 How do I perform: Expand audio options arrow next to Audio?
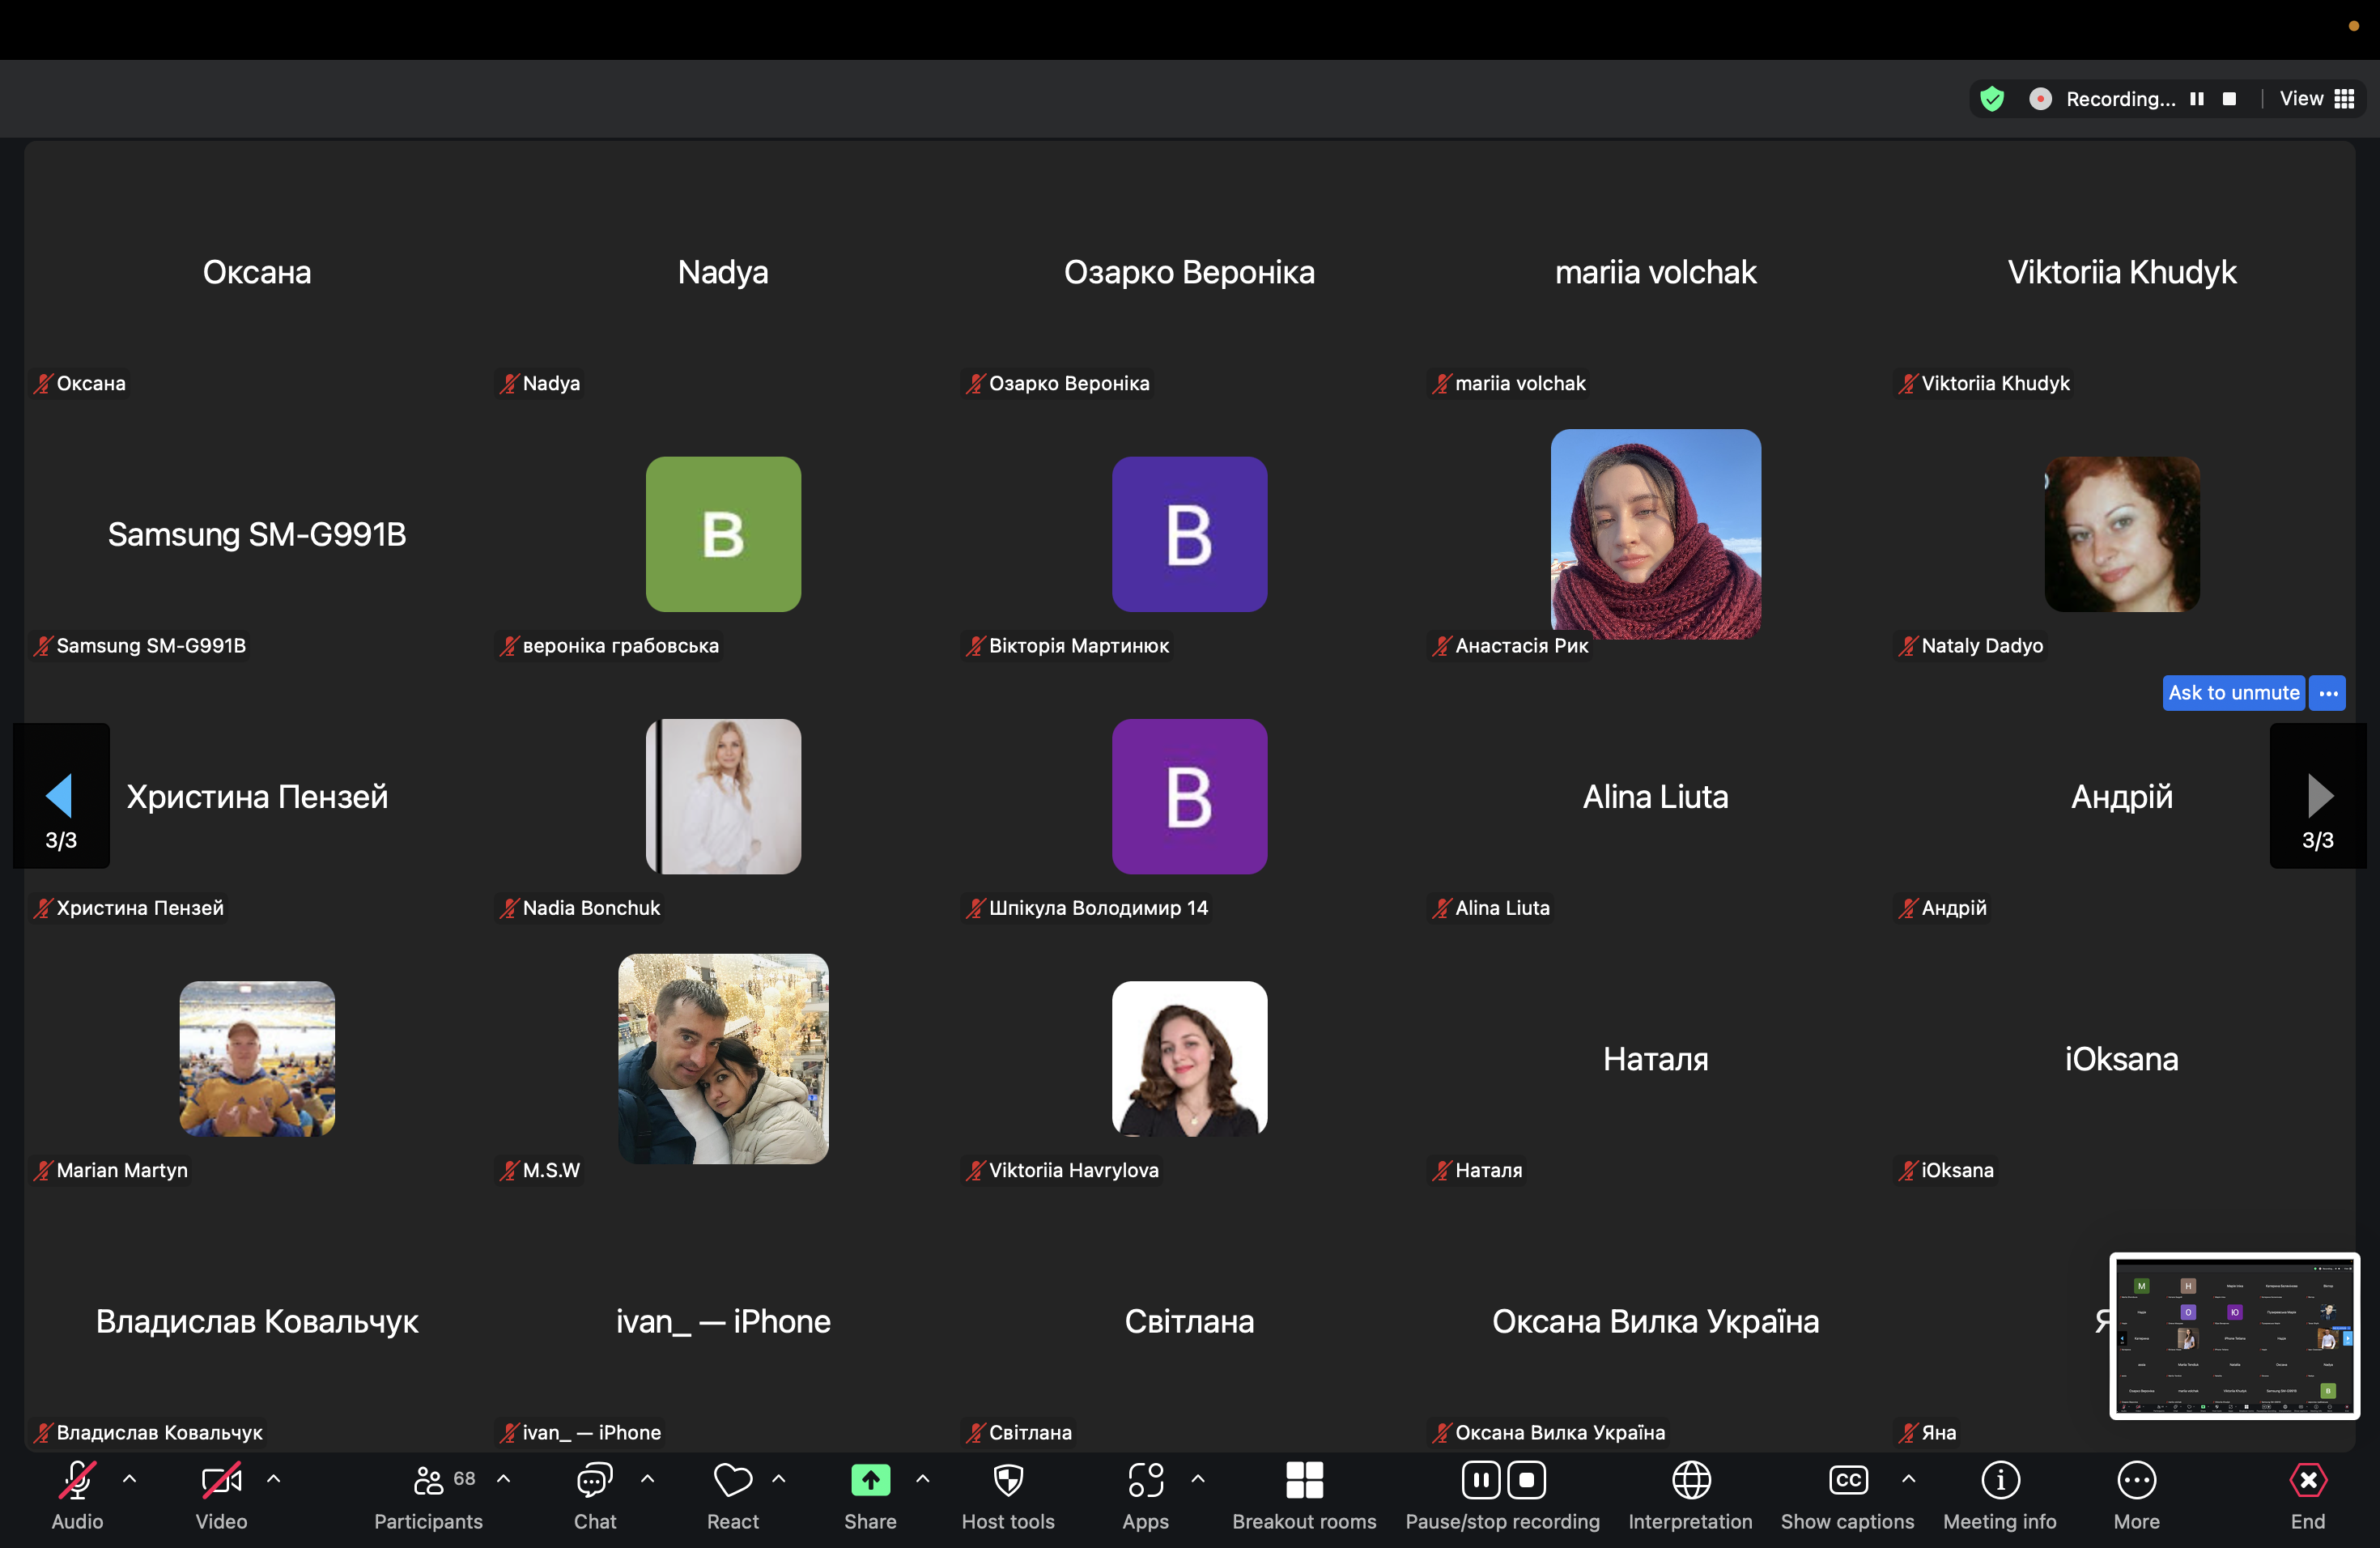click(x=129, y=1478)
